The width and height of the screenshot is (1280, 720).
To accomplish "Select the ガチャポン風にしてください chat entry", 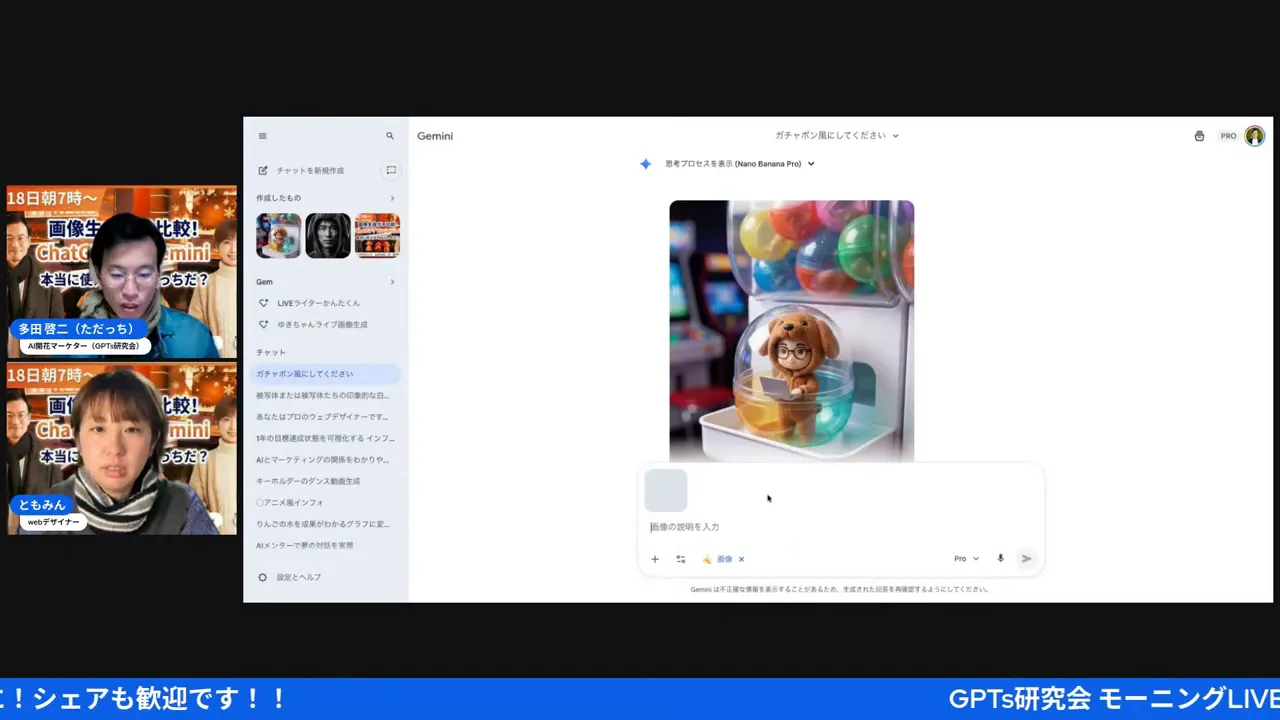I will point(306,373).
